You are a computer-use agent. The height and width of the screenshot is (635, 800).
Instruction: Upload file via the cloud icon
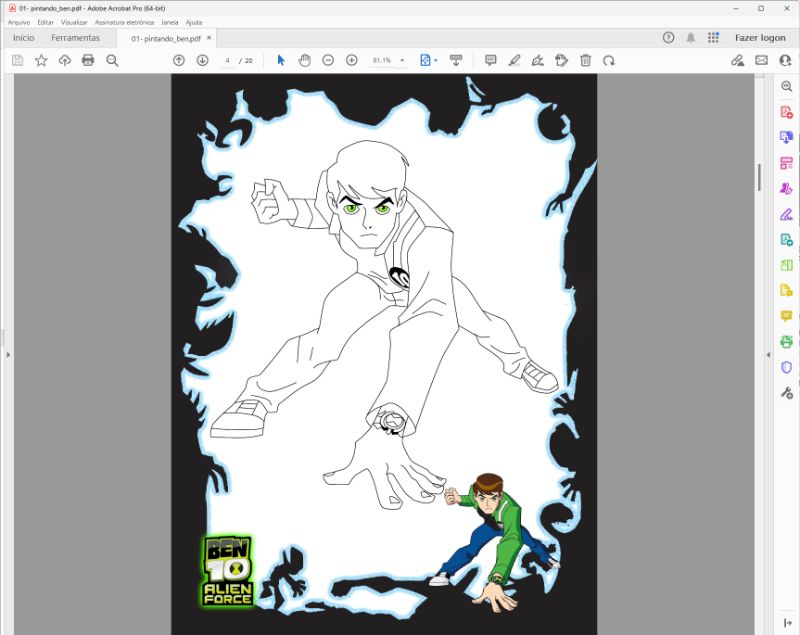(x=64, y=60)
